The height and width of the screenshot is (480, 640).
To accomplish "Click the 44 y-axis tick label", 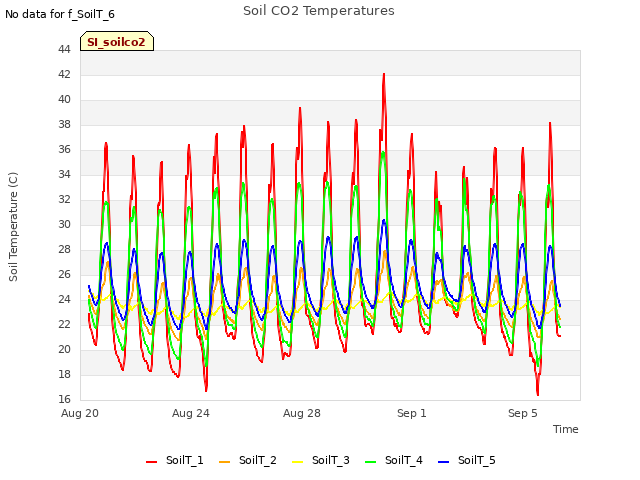I will tap(64, 49).
